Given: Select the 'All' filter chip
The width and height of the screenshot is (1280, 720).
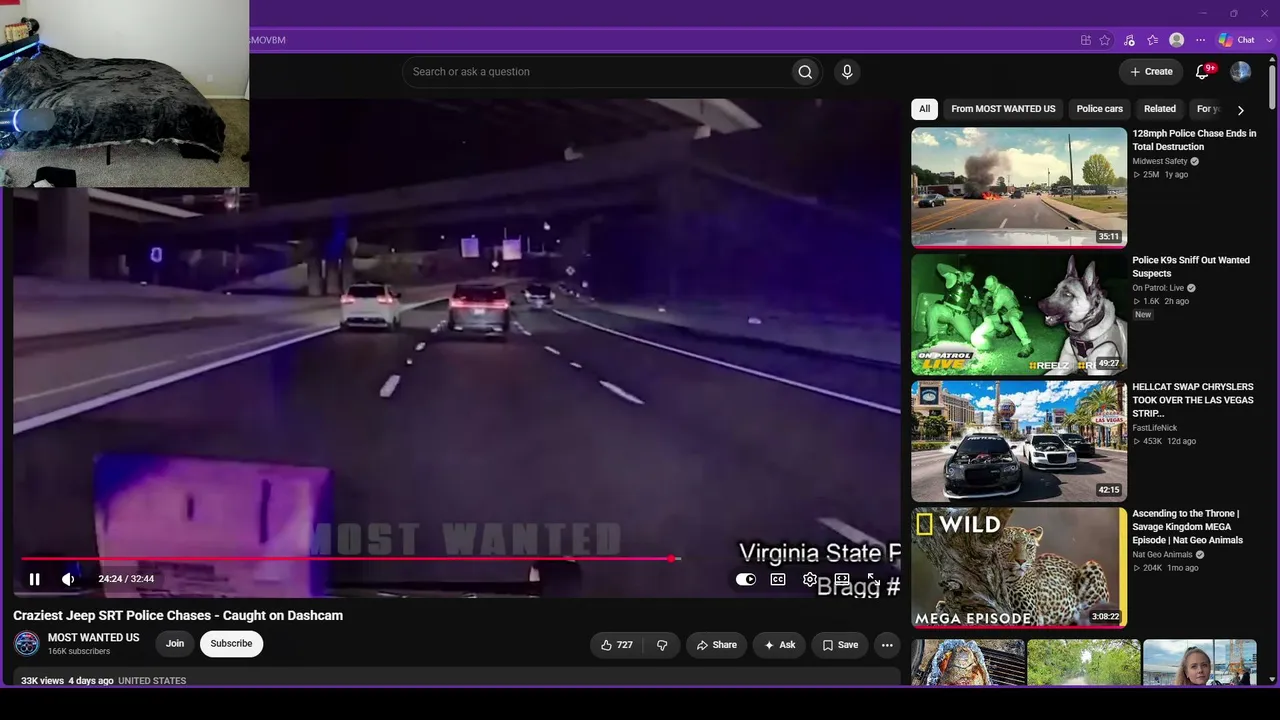Looking at the screenshot, I should 925,109.
